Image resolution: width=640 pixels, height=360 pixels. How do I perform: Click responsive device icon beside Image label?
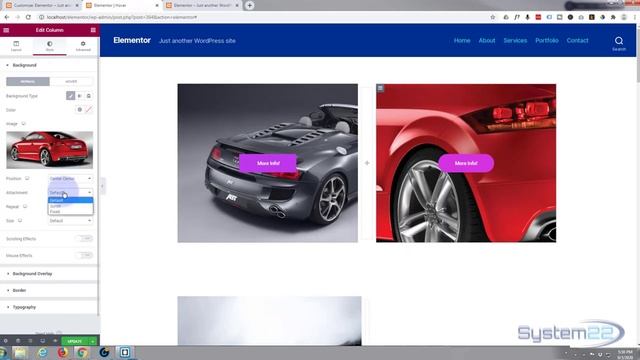[x=24, y=123]
